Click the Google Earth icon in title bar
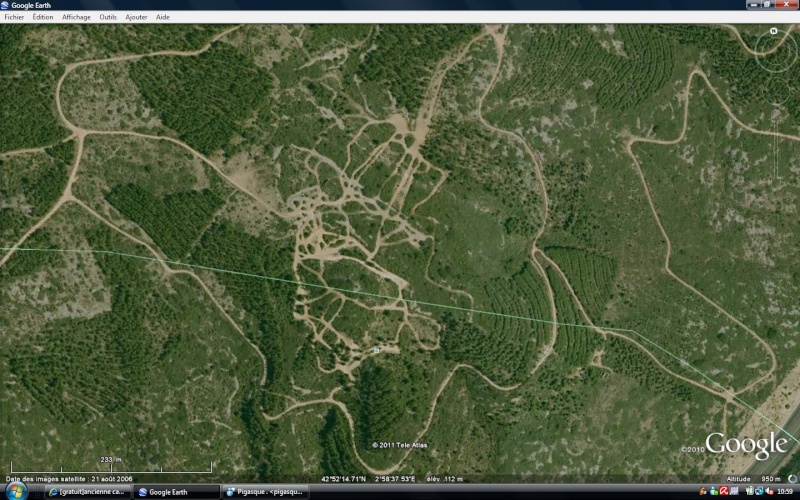The image size is (800, 500). click(6, 5)
